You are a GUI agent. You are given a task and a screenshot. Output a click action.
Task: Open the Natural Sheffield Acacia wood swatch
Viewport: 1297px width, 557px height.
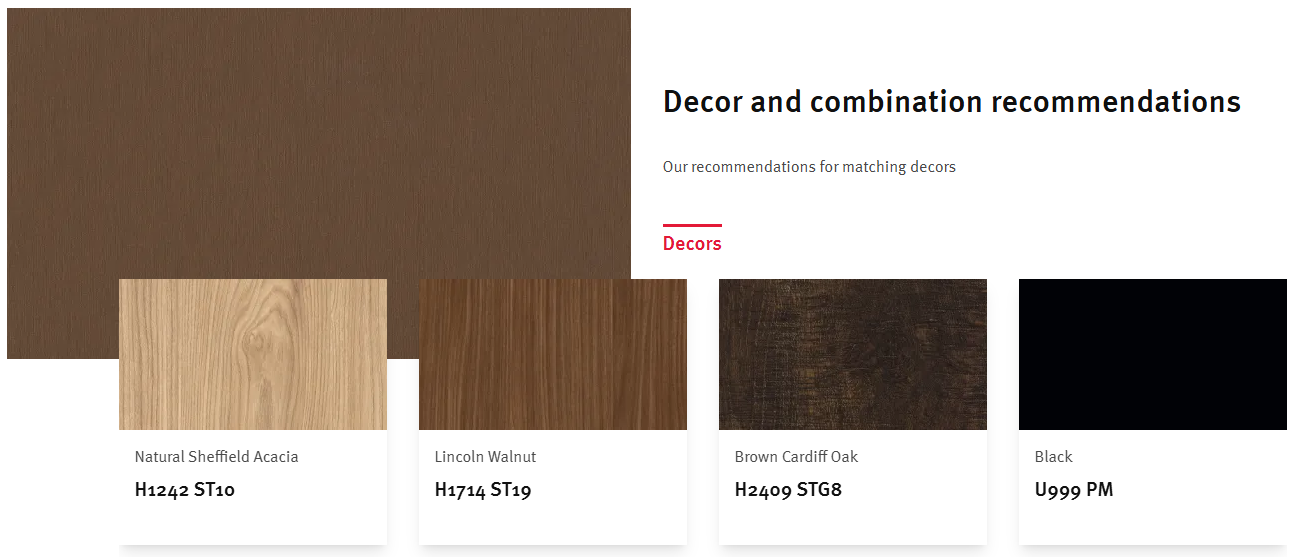pyautogui.click(x=253, y=354)
